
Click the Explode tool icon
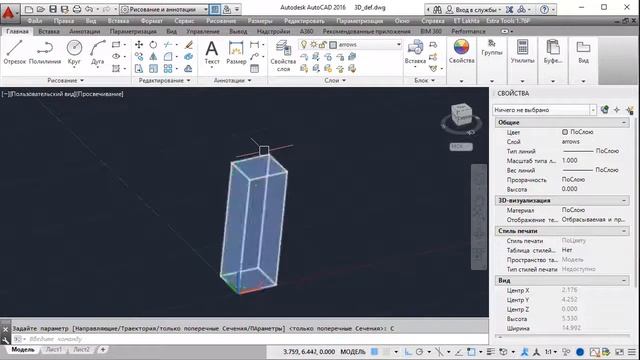[188, 56]
